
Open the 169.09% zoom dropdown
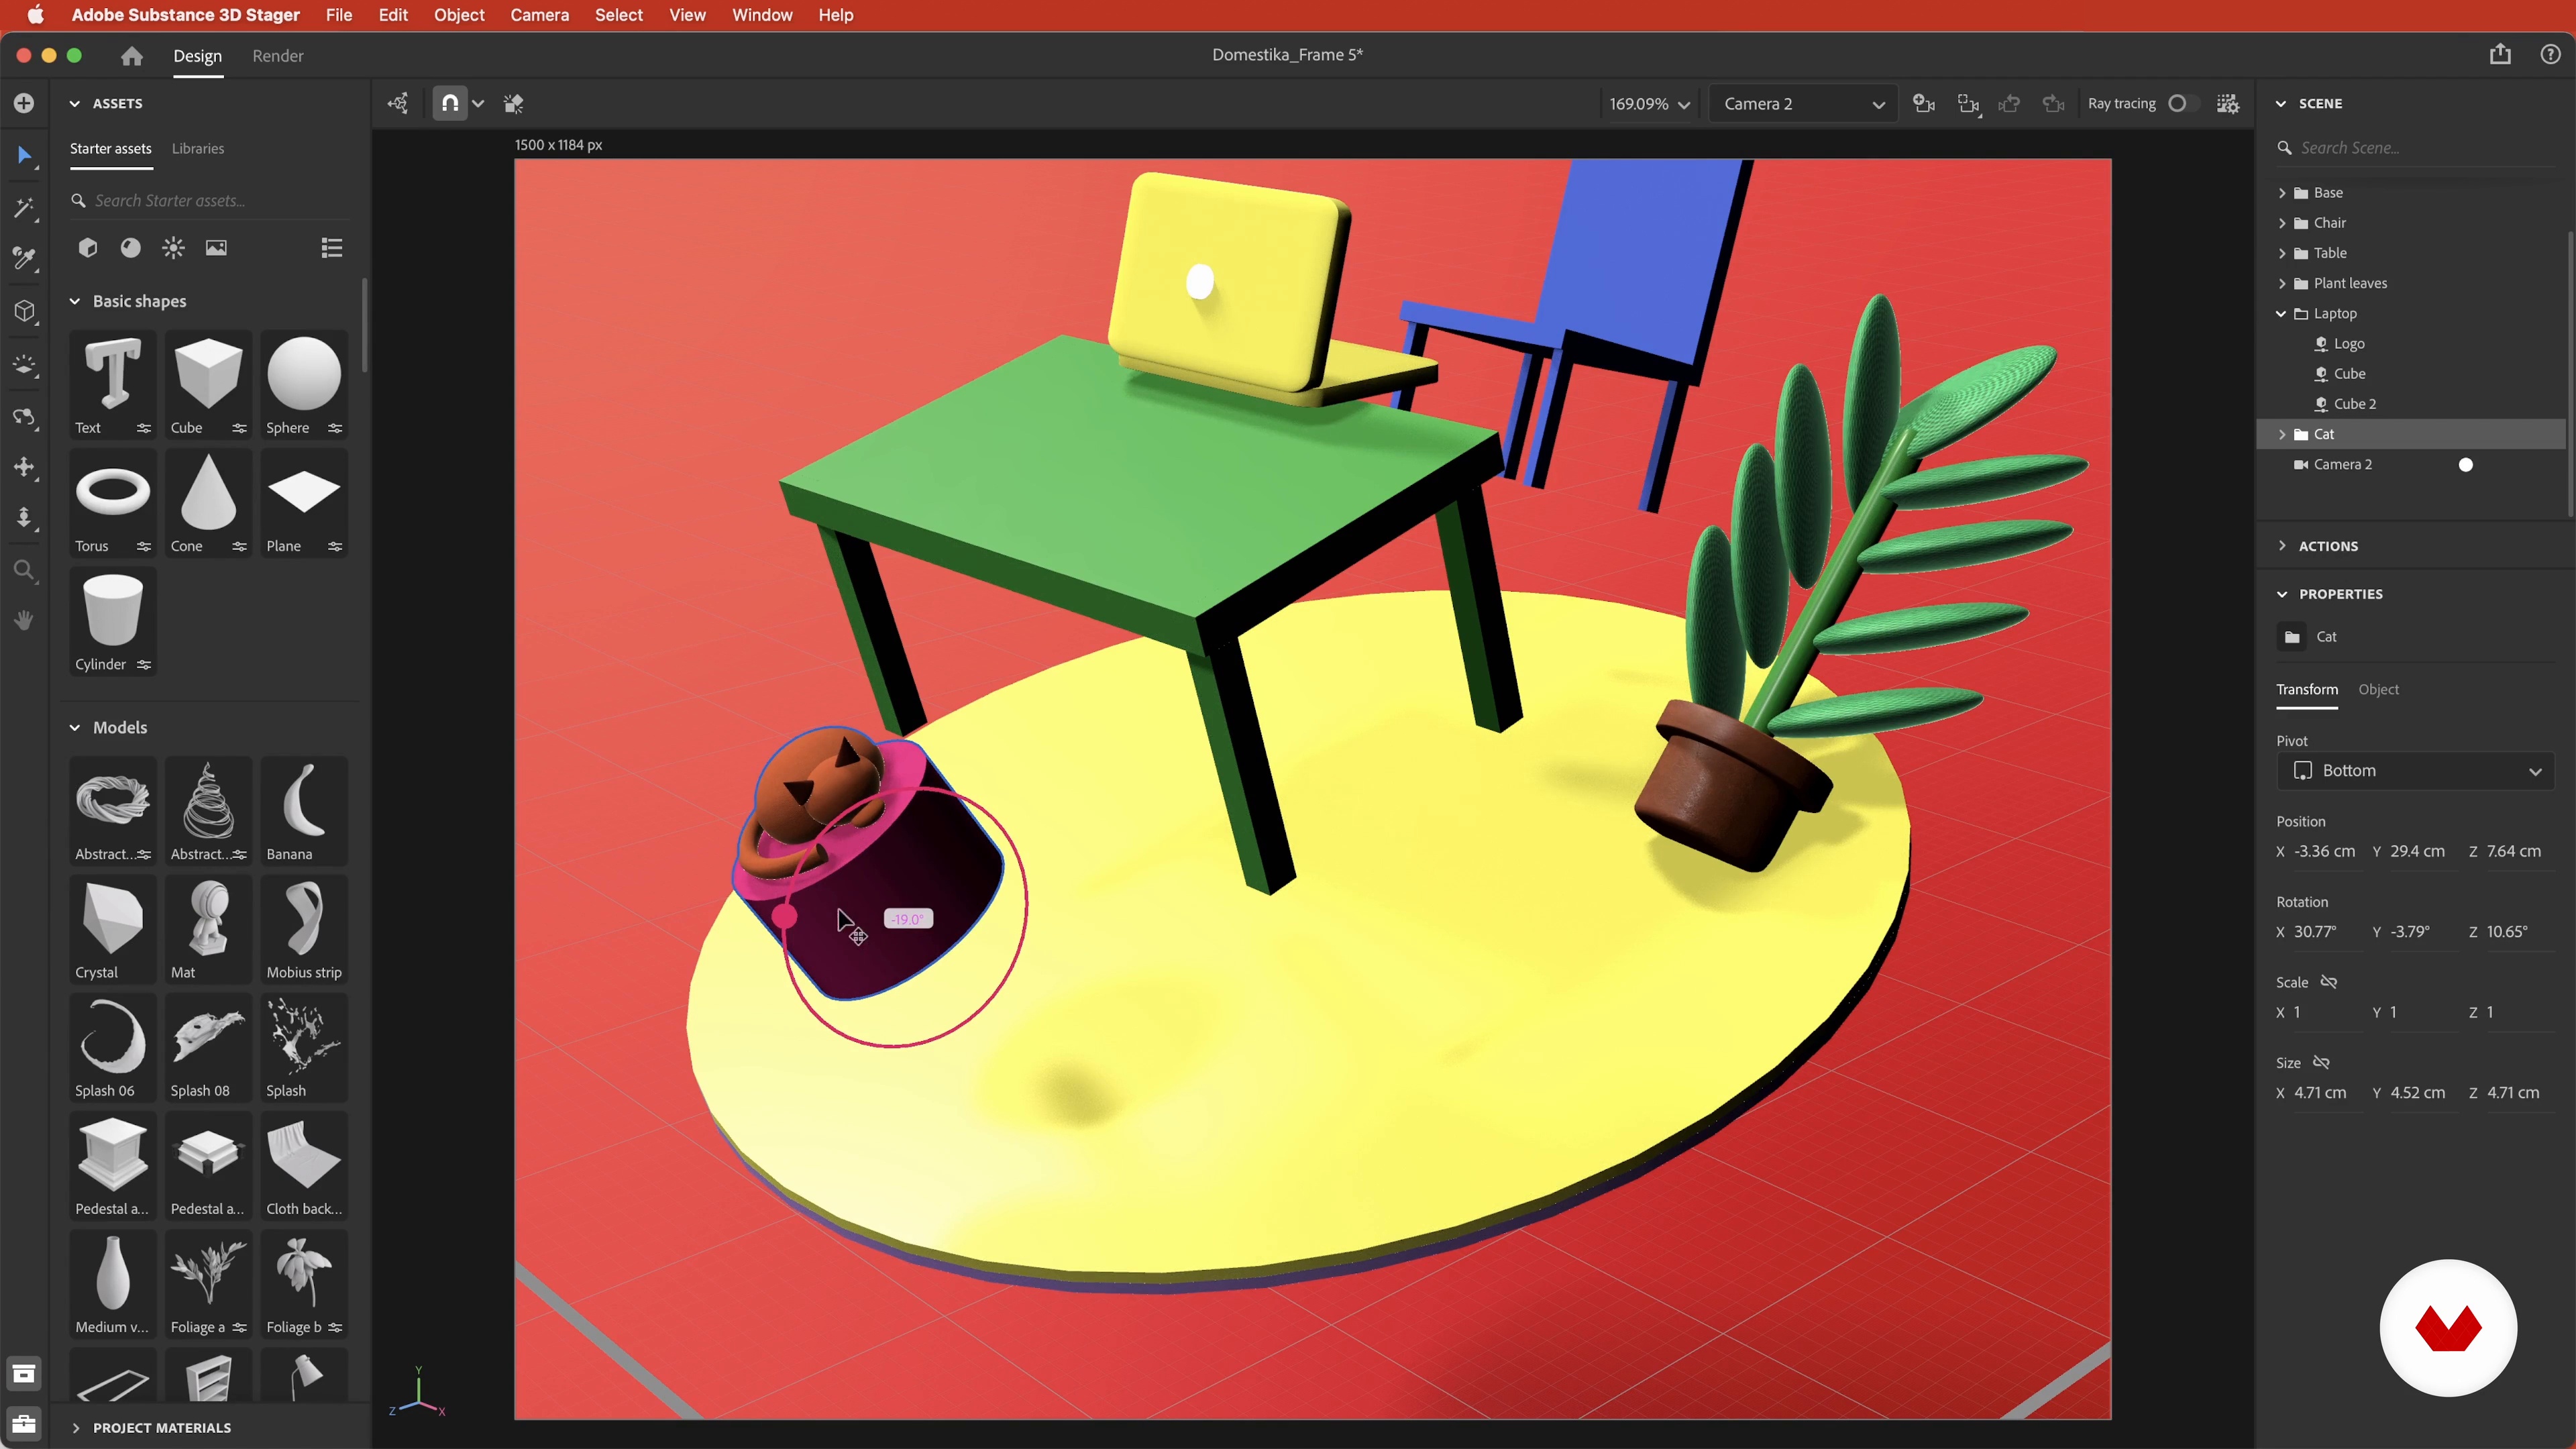(1649, 103)
